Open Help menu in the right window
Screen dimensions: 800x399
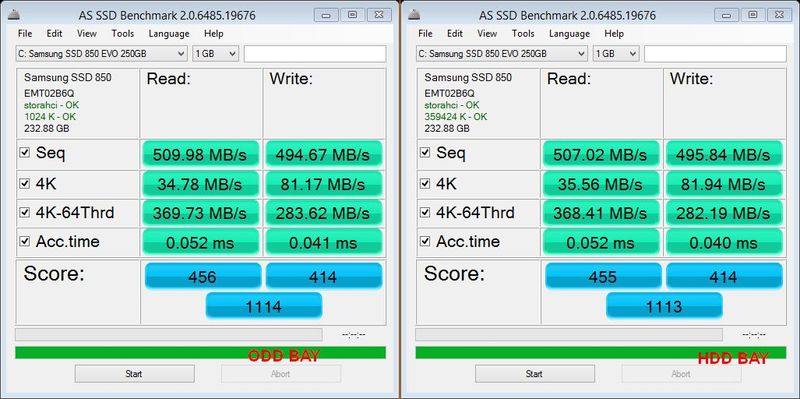coord(614,34)
